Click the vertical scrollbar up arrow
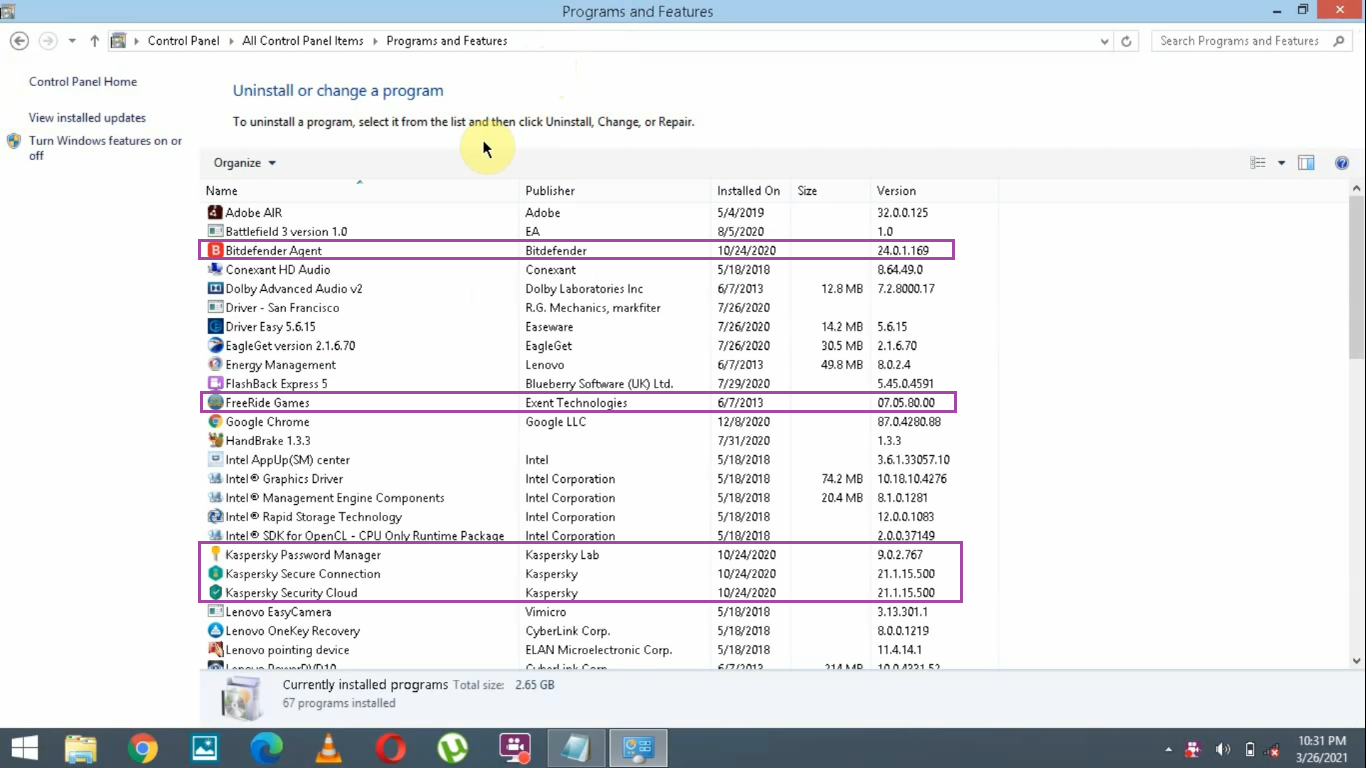The width and height of the screenshot is (1366, 768). pos(1357,188)
